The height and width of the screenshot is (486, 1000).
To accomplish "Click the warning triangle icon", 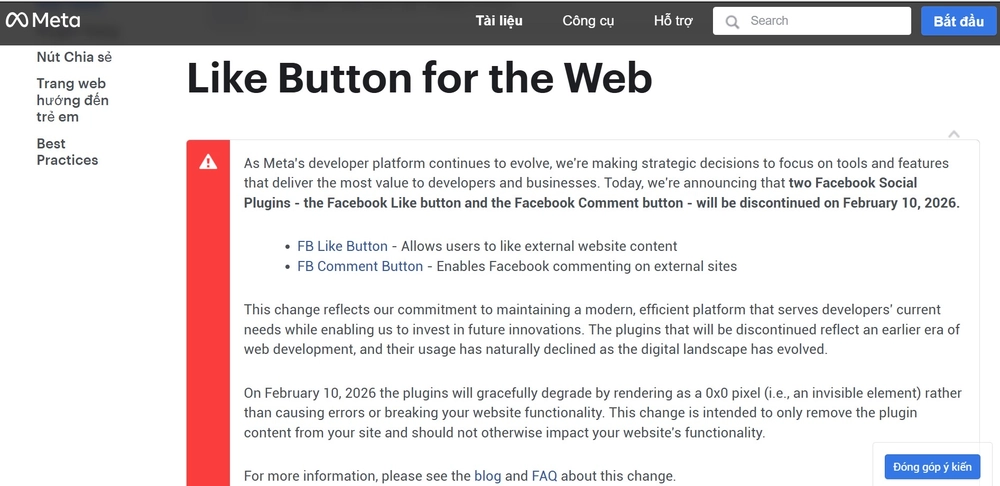I will pos(208,162).
